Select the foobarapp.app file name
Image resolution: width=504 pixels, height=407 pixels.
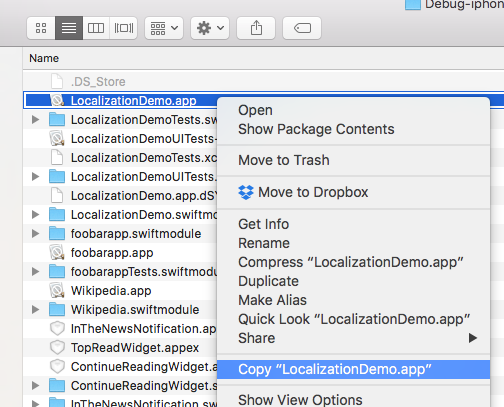[x=112, y=253]
